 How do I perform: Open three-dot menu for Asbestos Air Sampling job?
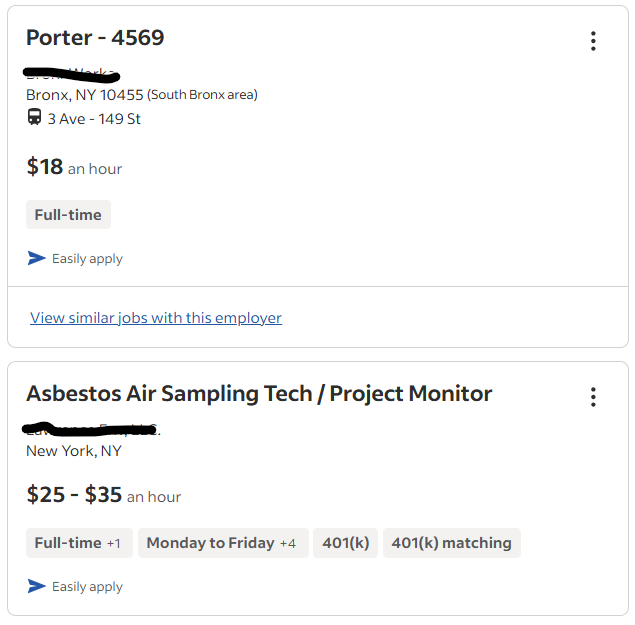pos(593,397)
